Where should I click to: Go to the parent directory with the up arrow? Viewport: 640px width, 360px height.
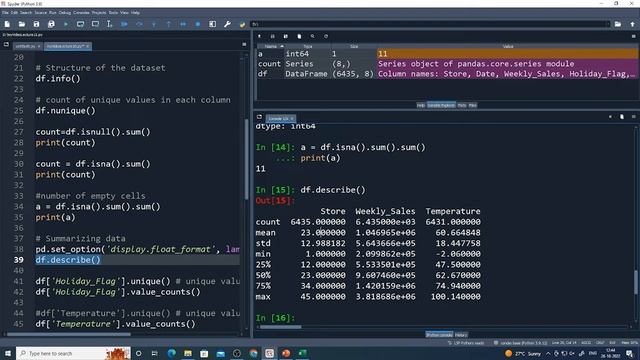[633, 24]
